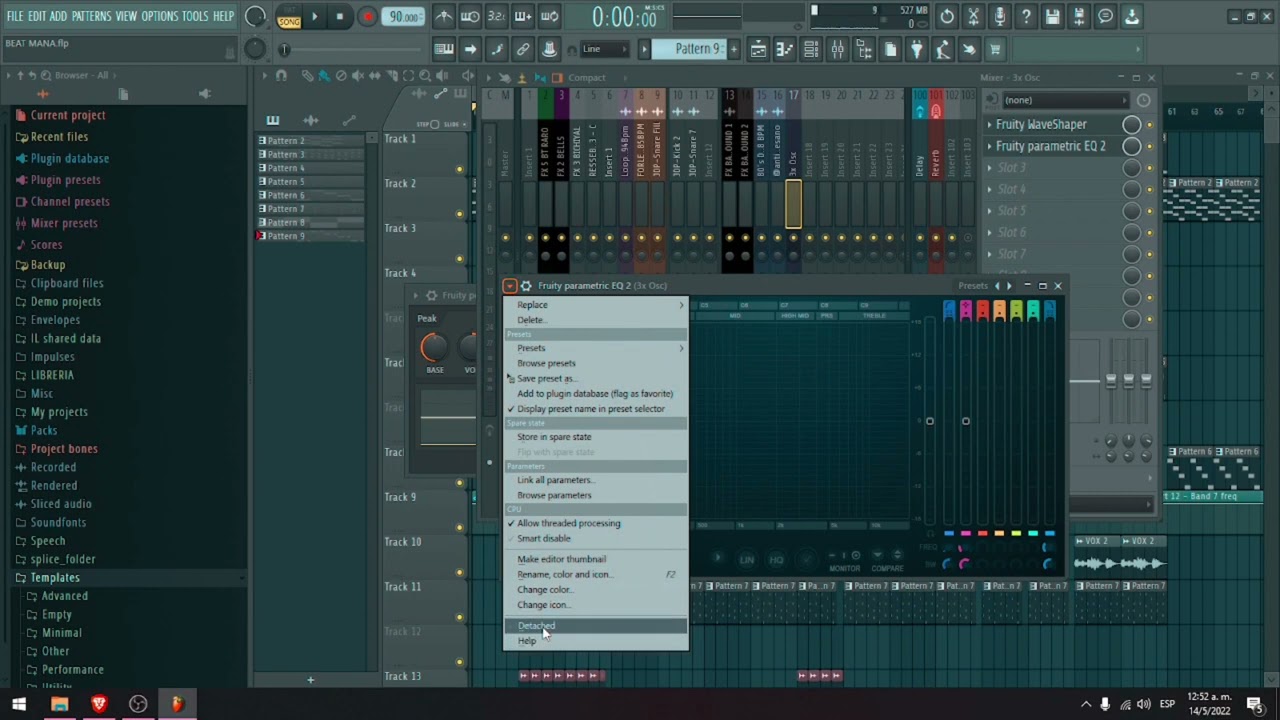
Task: Click Windows Start button on taskbar
Action: click(x=19, y=704)
